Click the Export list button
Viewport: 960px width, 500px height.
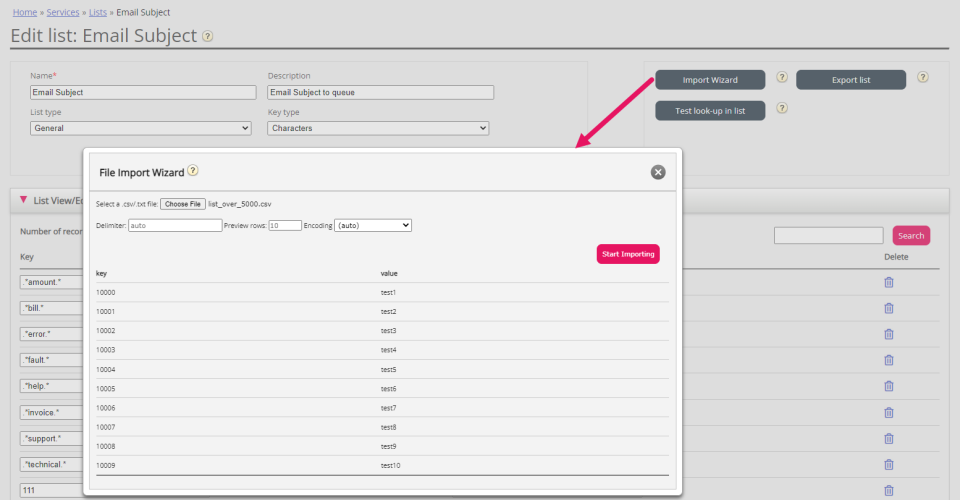851,79
